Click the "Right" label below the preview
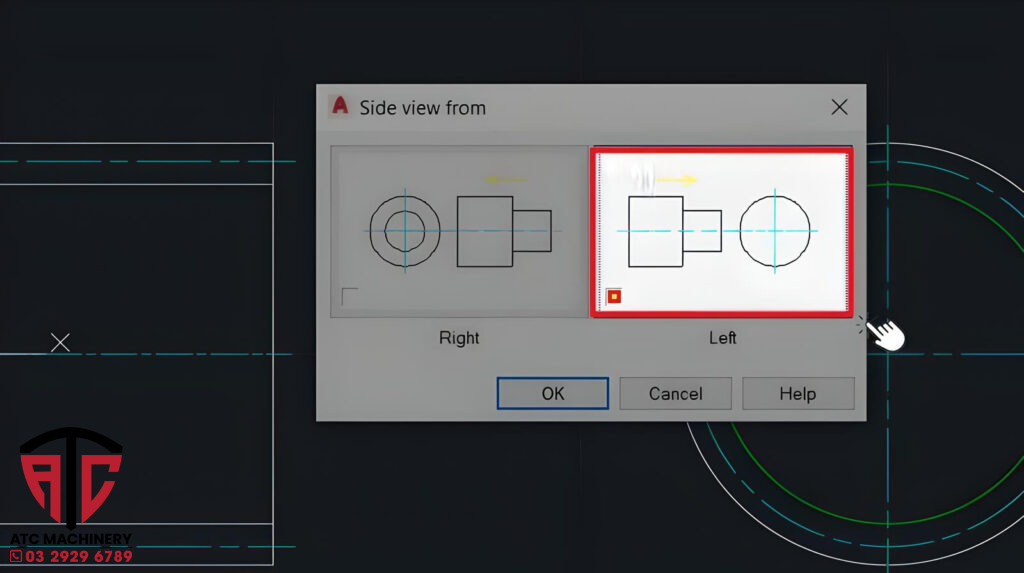The height and width of the screenshot is (573, 1024). pyautogui.click(x=459, y=338)
